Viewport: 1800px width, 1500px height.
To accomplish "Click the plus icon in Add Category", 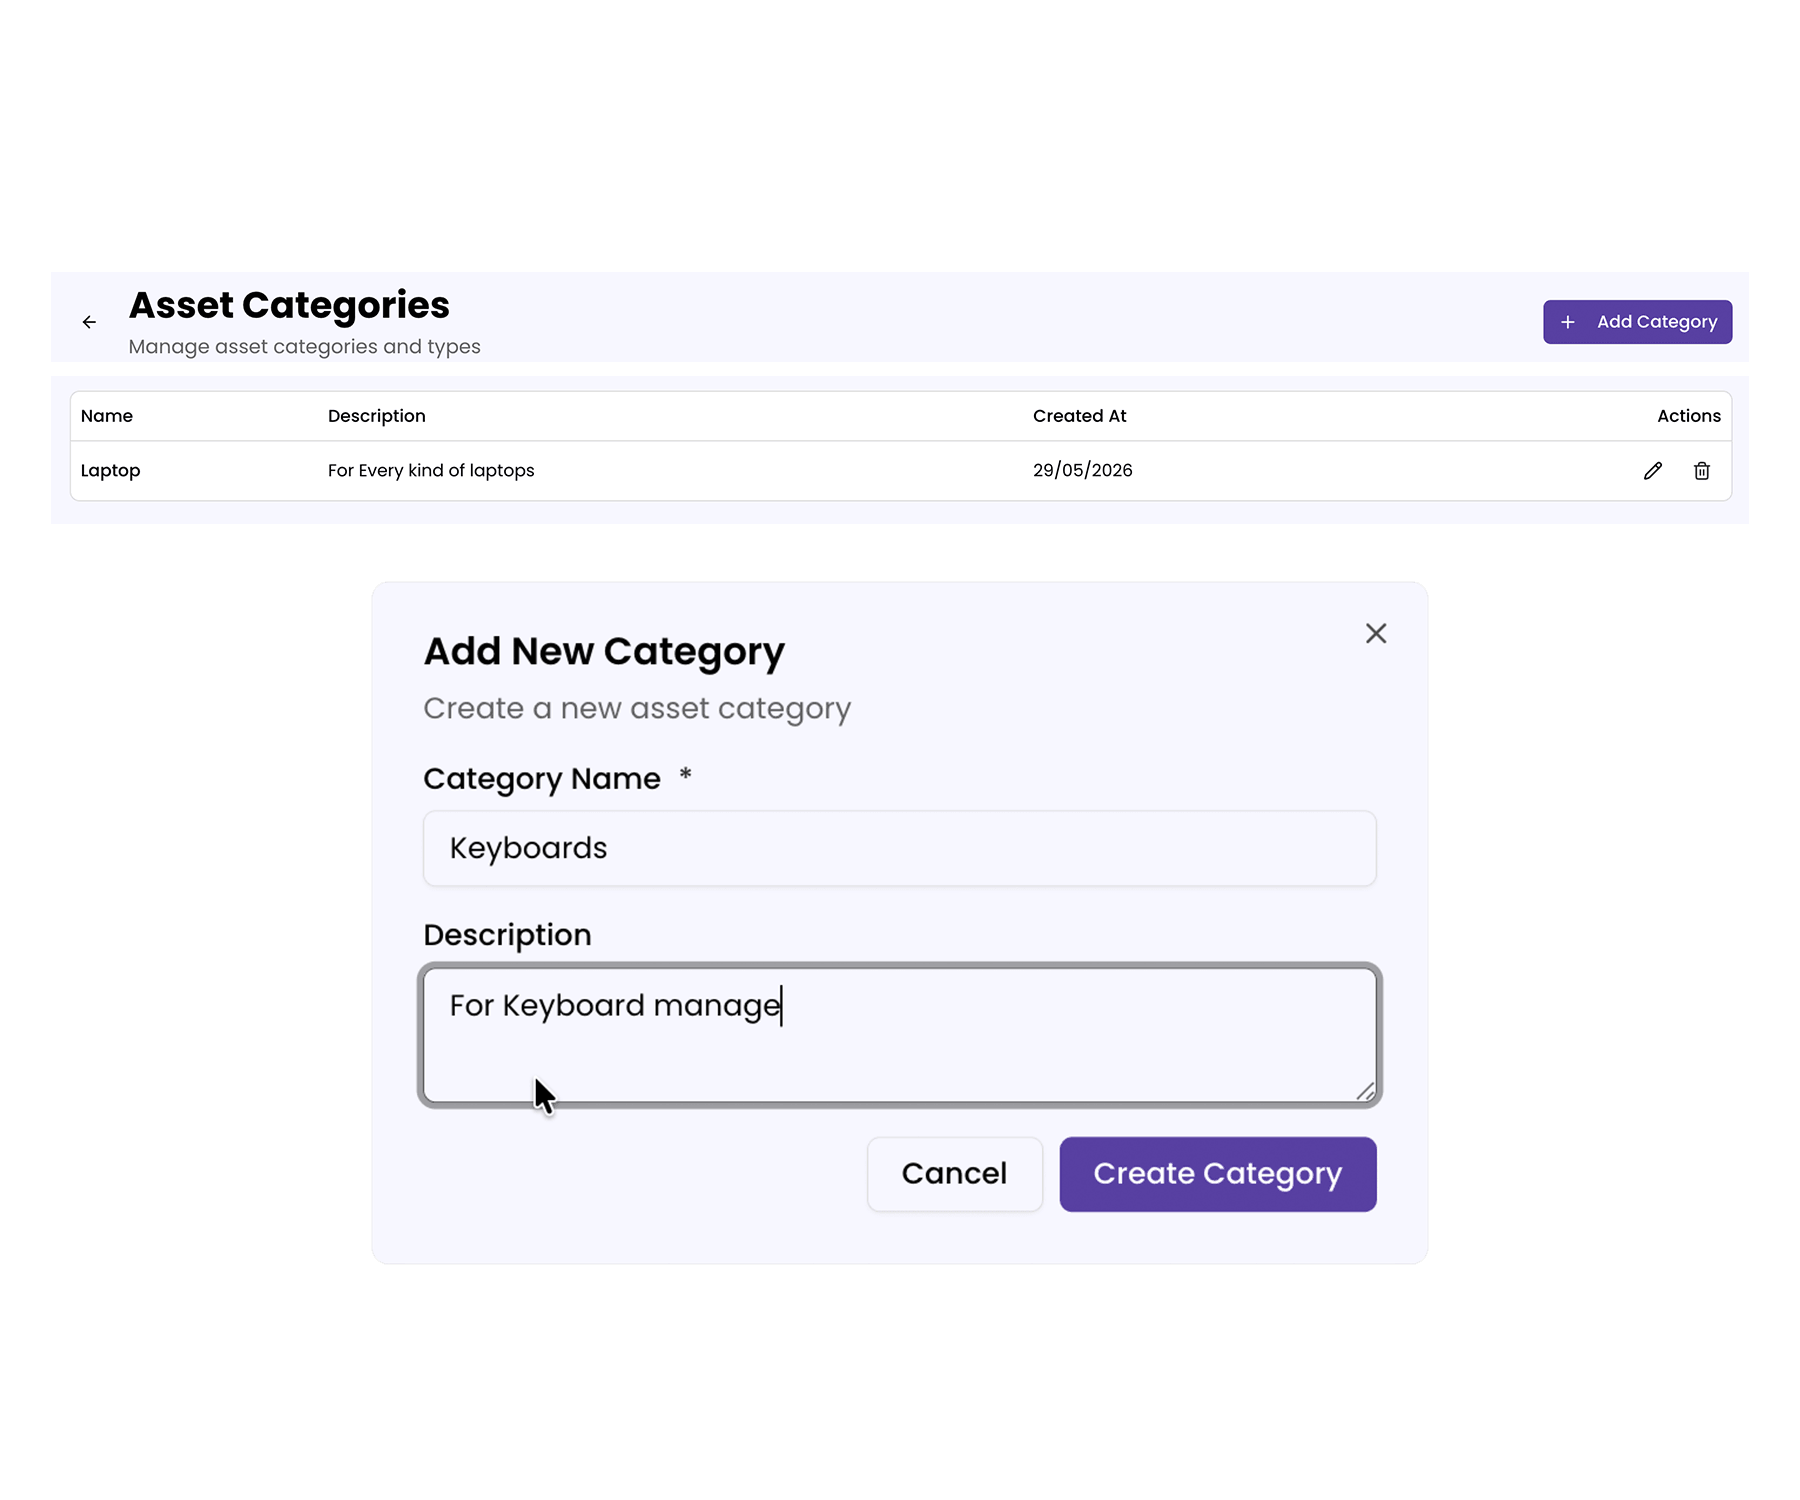I will [x=1567, y=322].
